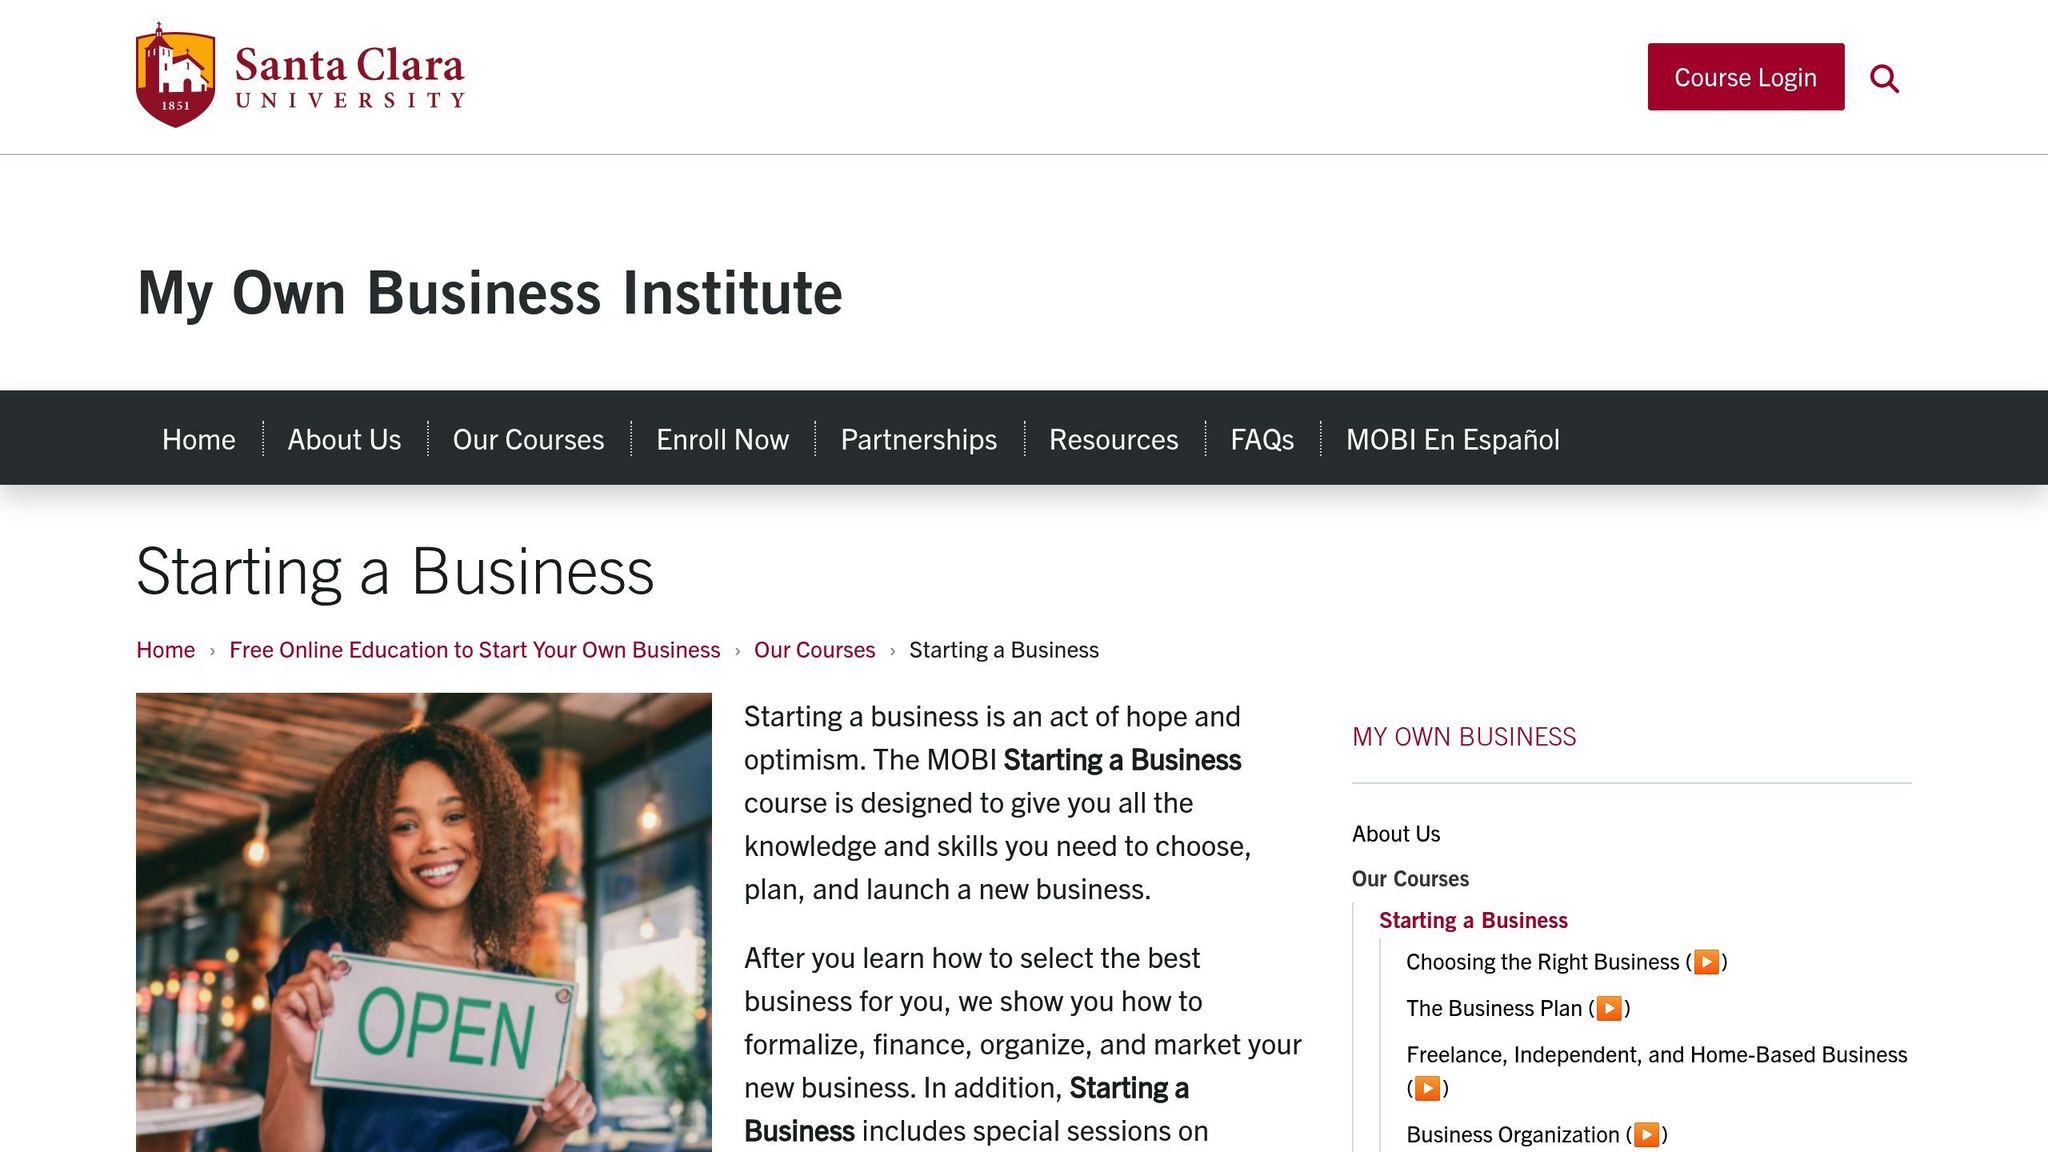Open the site search

coord(1884,77)
